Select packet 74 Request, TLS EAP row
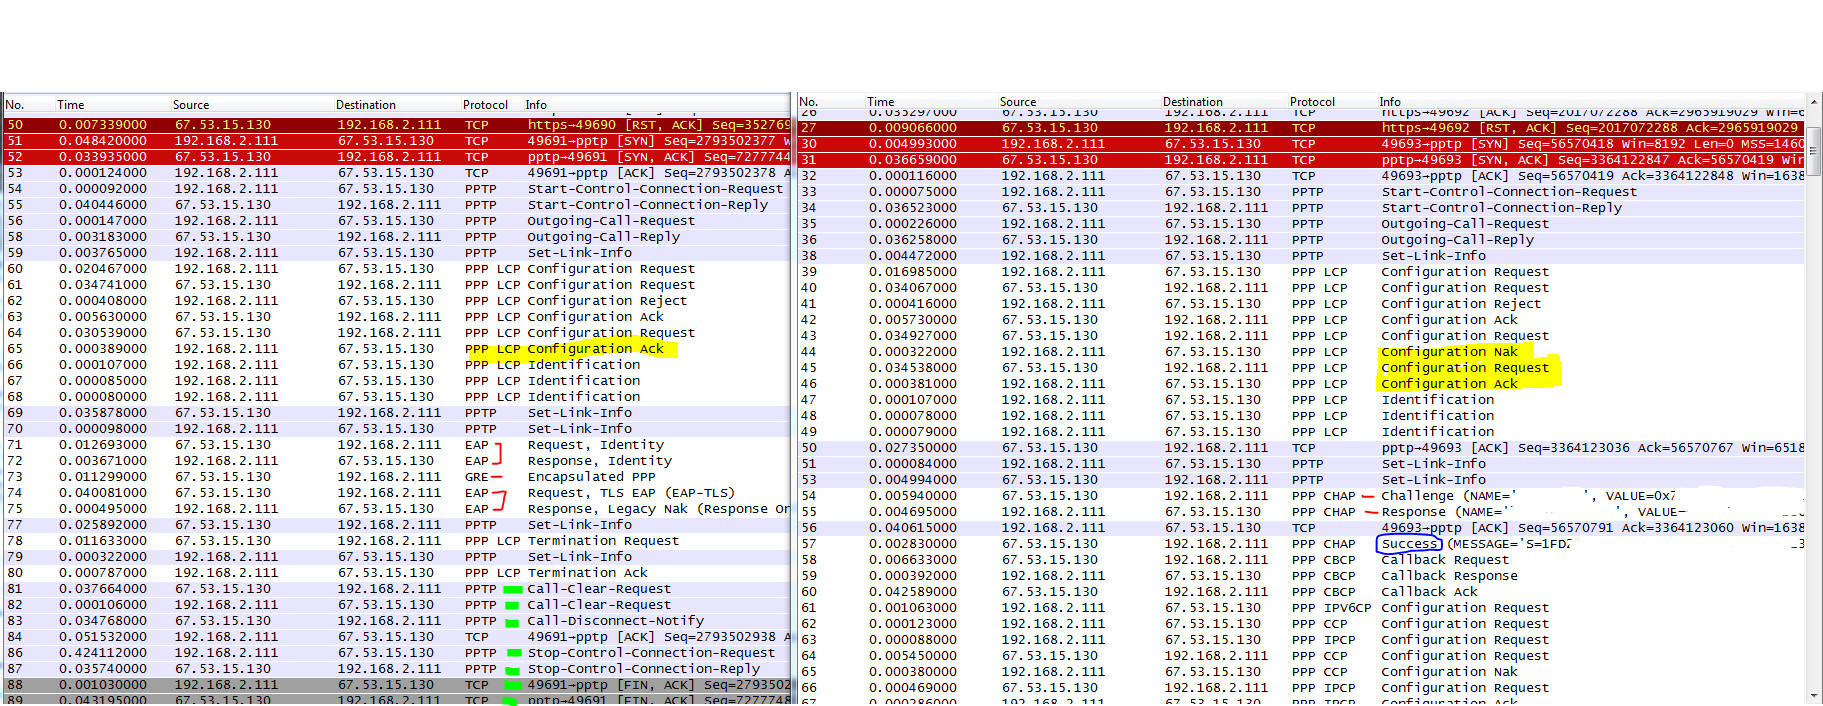Viewport: 1823px width, 706px height. click(396, 493)
